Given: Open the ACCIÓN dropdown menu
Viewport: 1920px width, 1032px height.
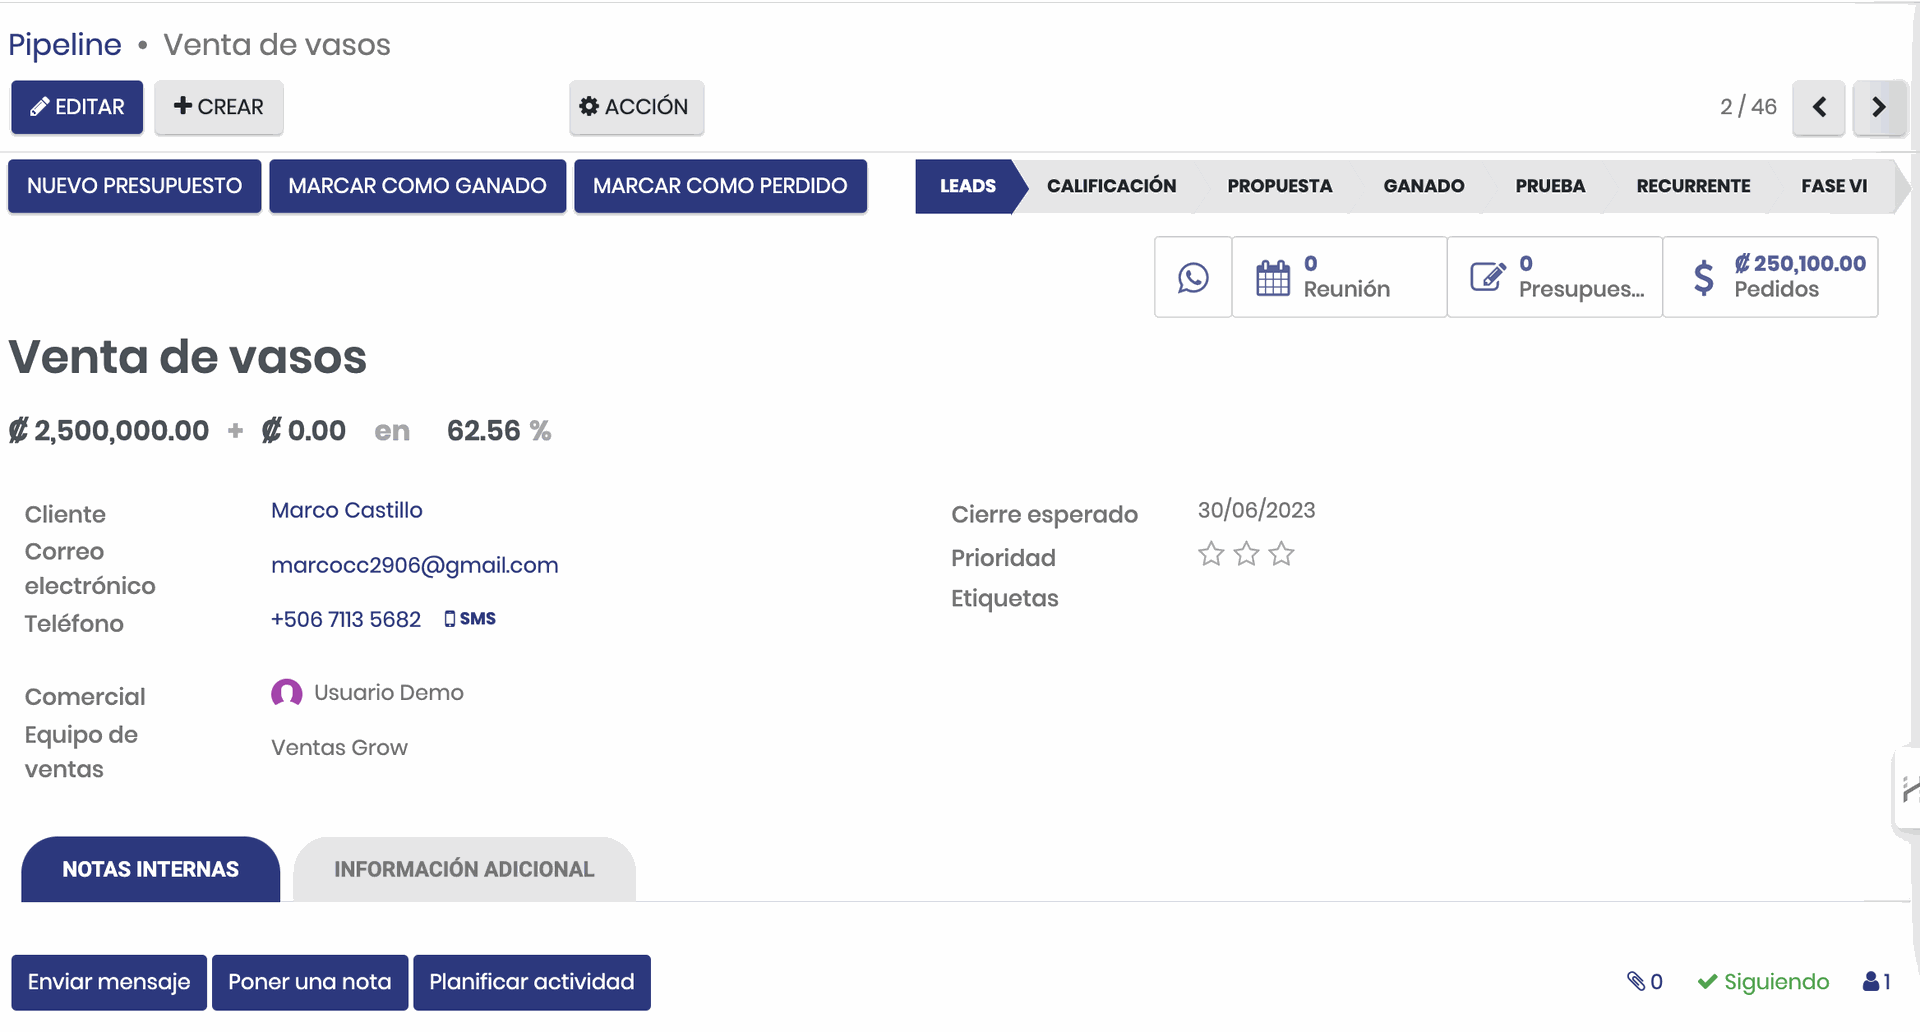Looking at the screenshot, I should pyautogui.click(x=636, y=107).
